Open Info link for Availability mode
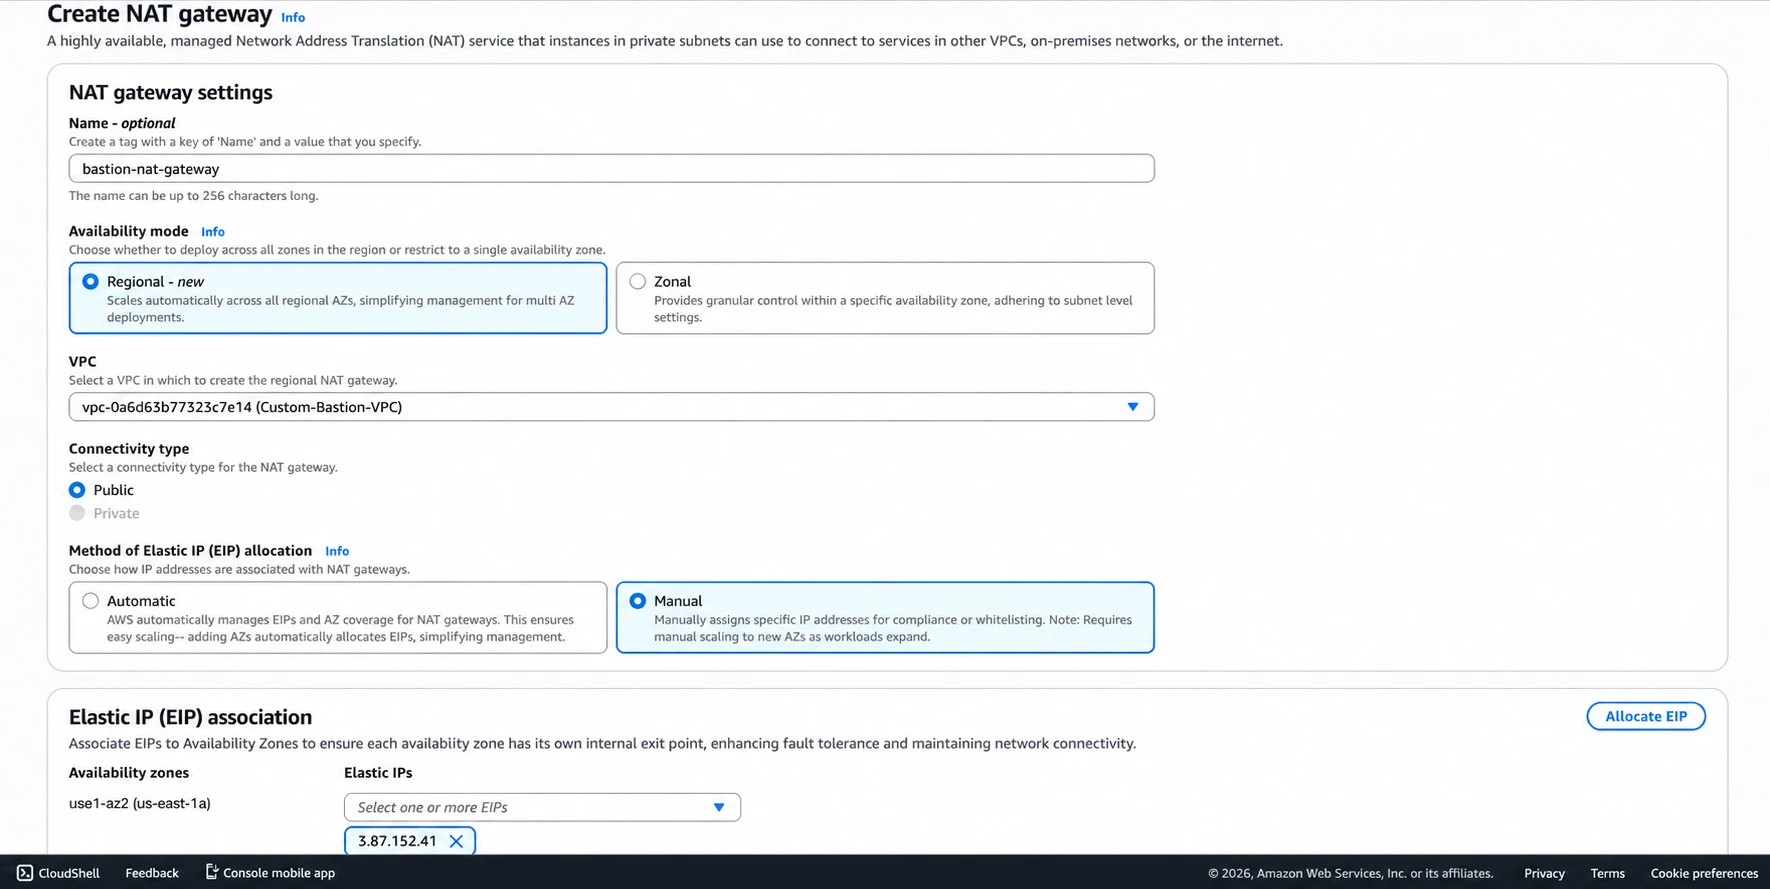Screen dimensions: 1770x889 click(213, 231)
